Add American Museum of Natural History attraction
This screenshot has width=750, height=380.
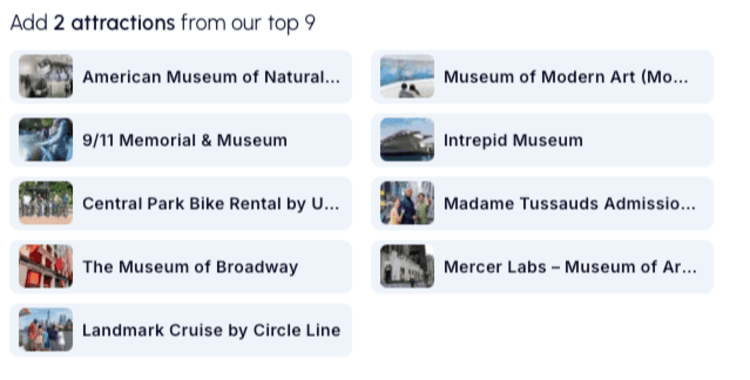click(181, 77)
